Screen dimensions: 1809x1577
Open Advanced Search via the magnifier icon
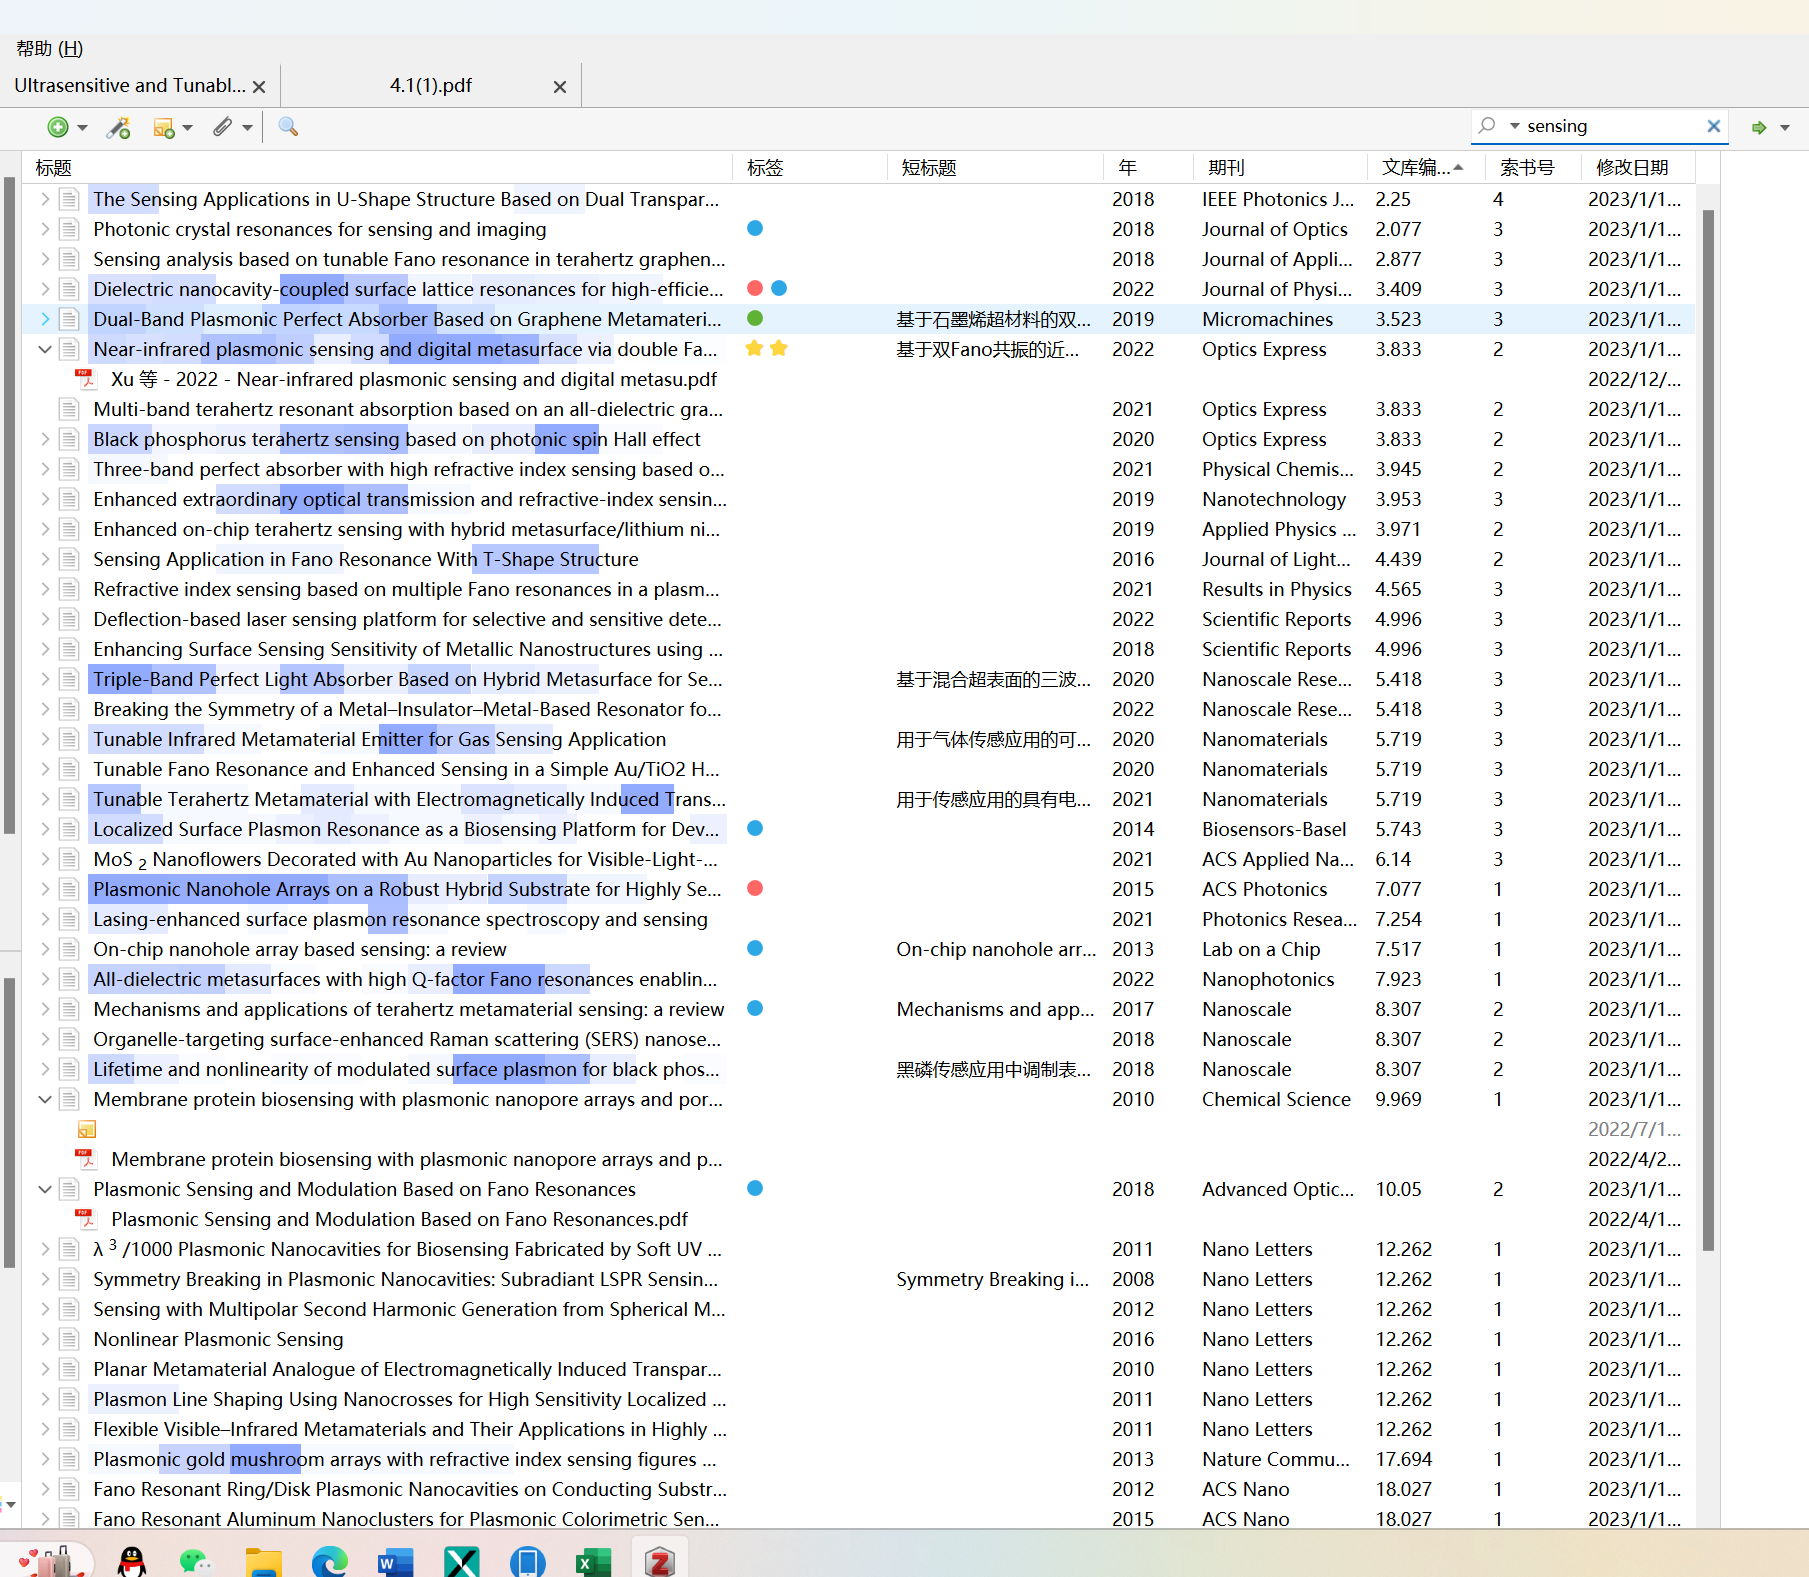point(289,127)
